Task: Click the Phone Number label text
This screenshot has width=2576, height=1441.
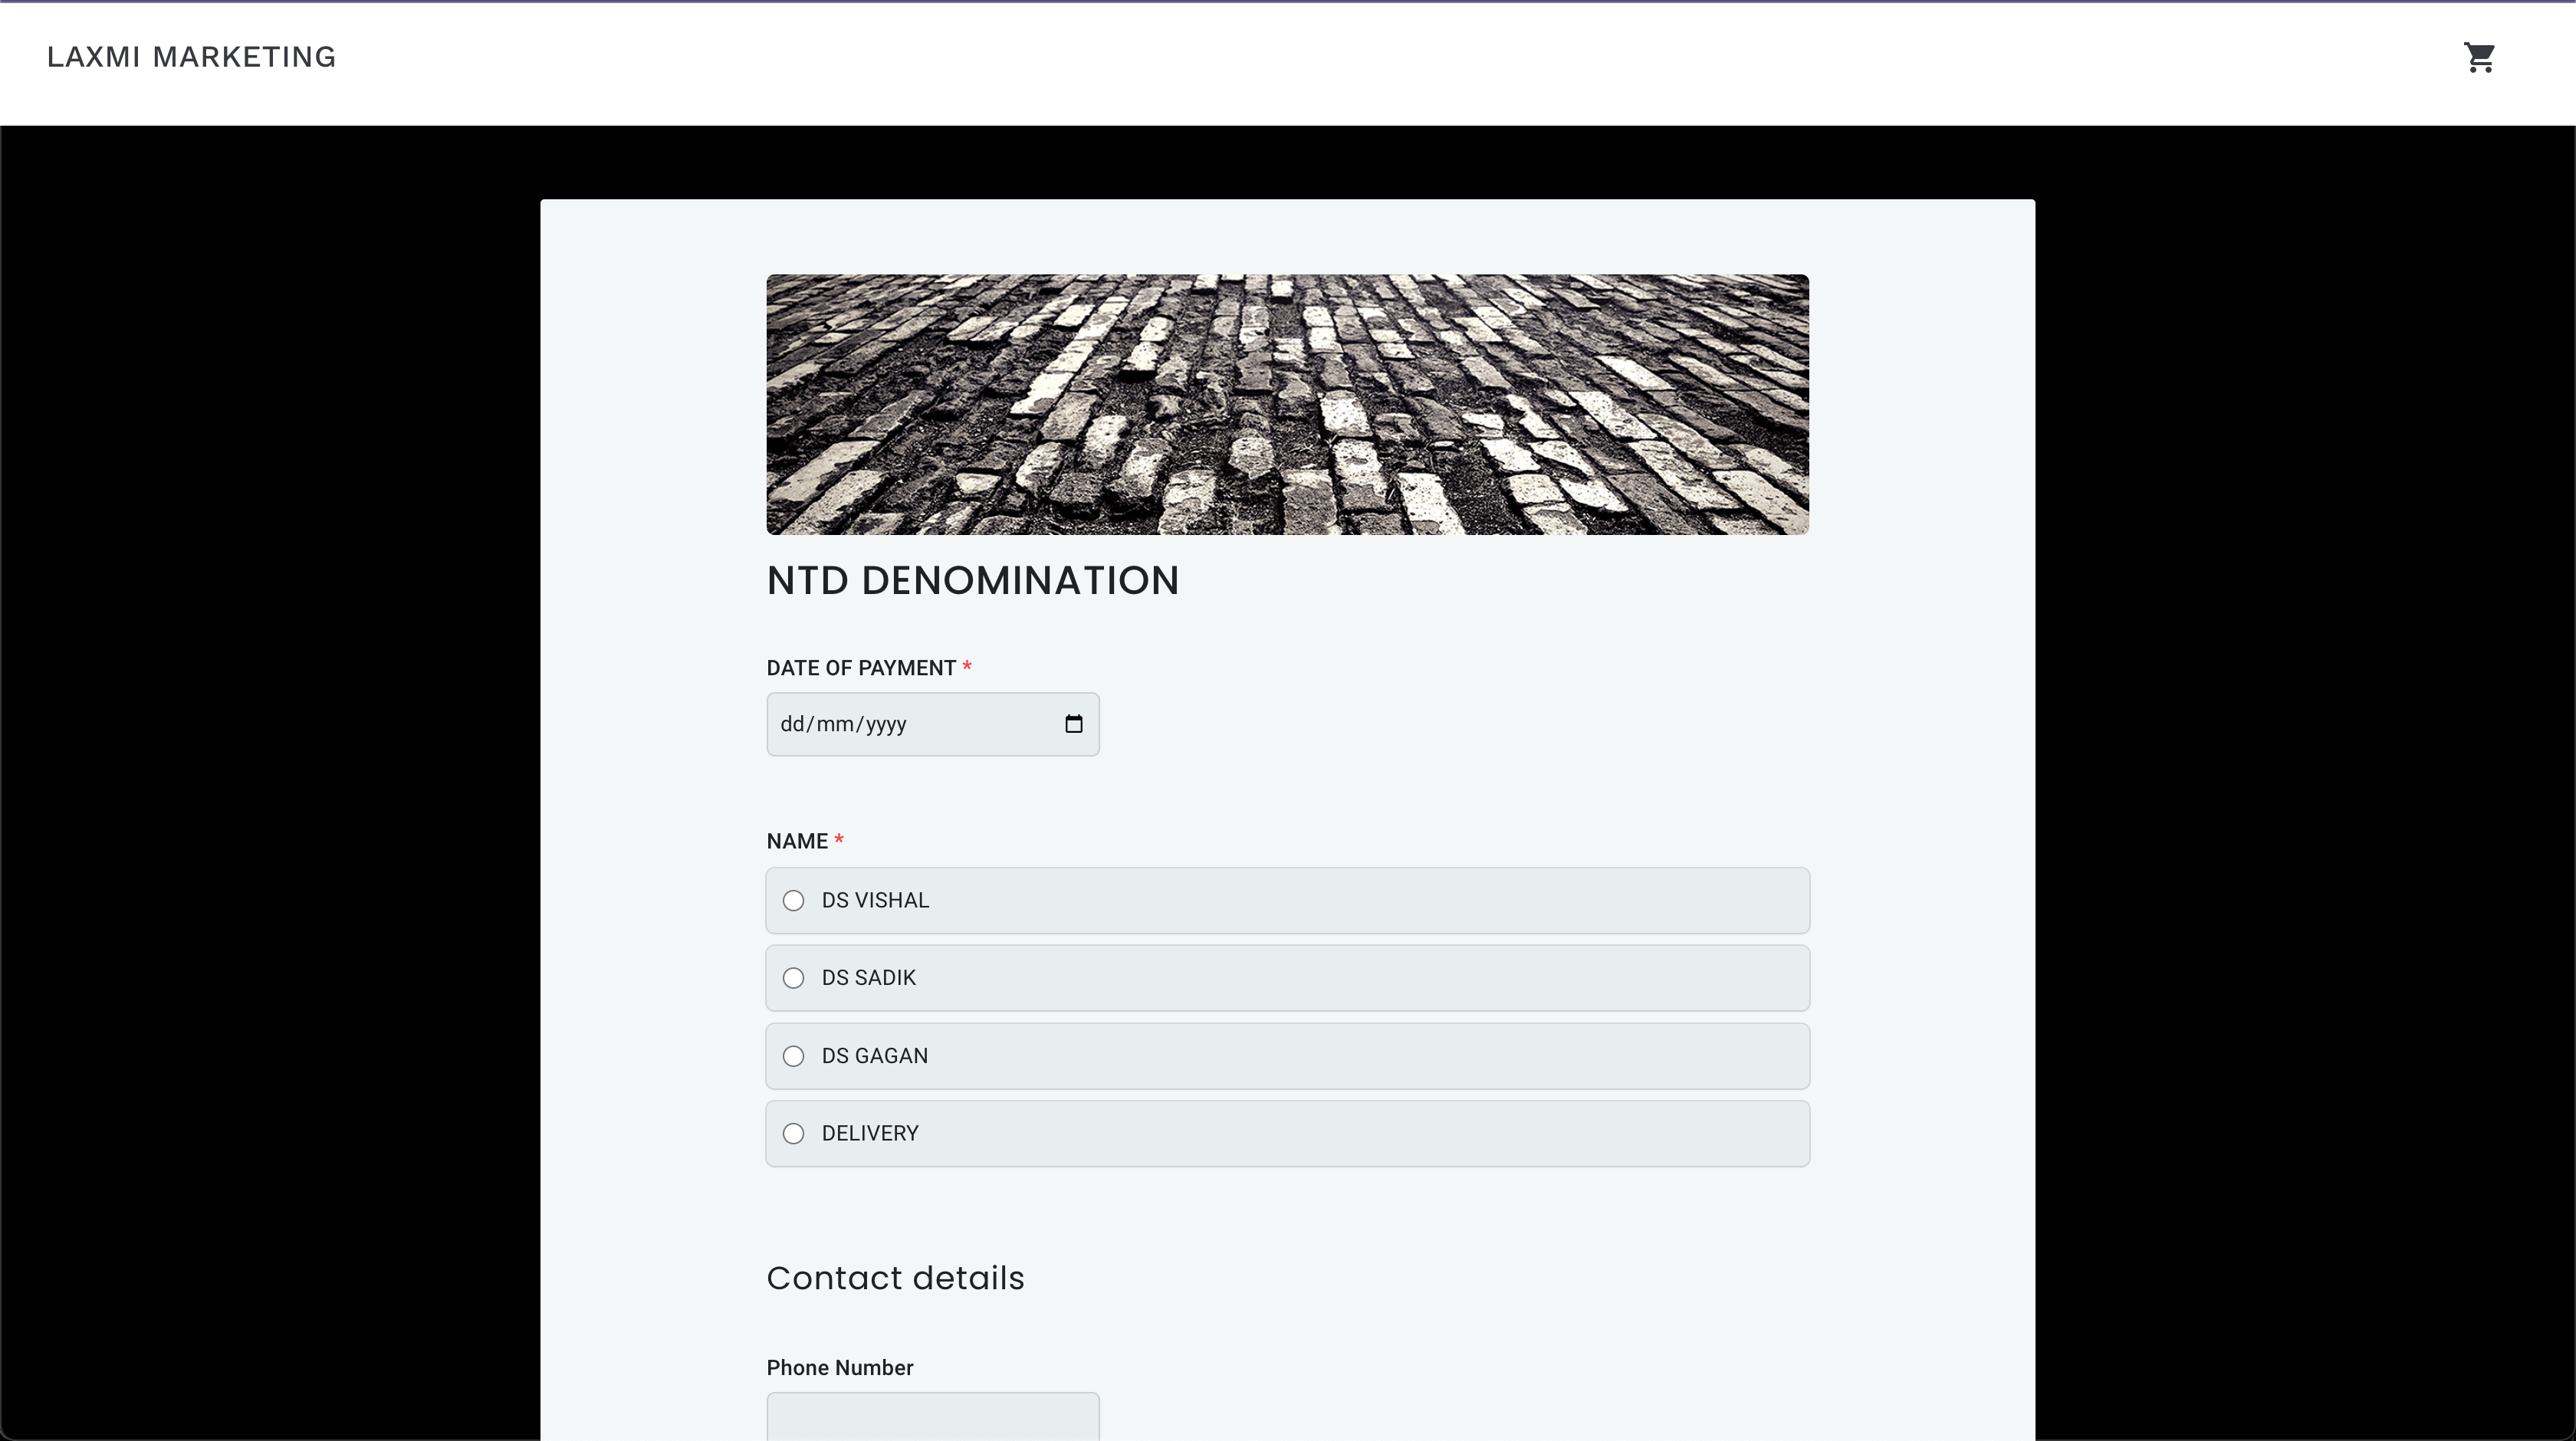Action: coord(839,1368)
